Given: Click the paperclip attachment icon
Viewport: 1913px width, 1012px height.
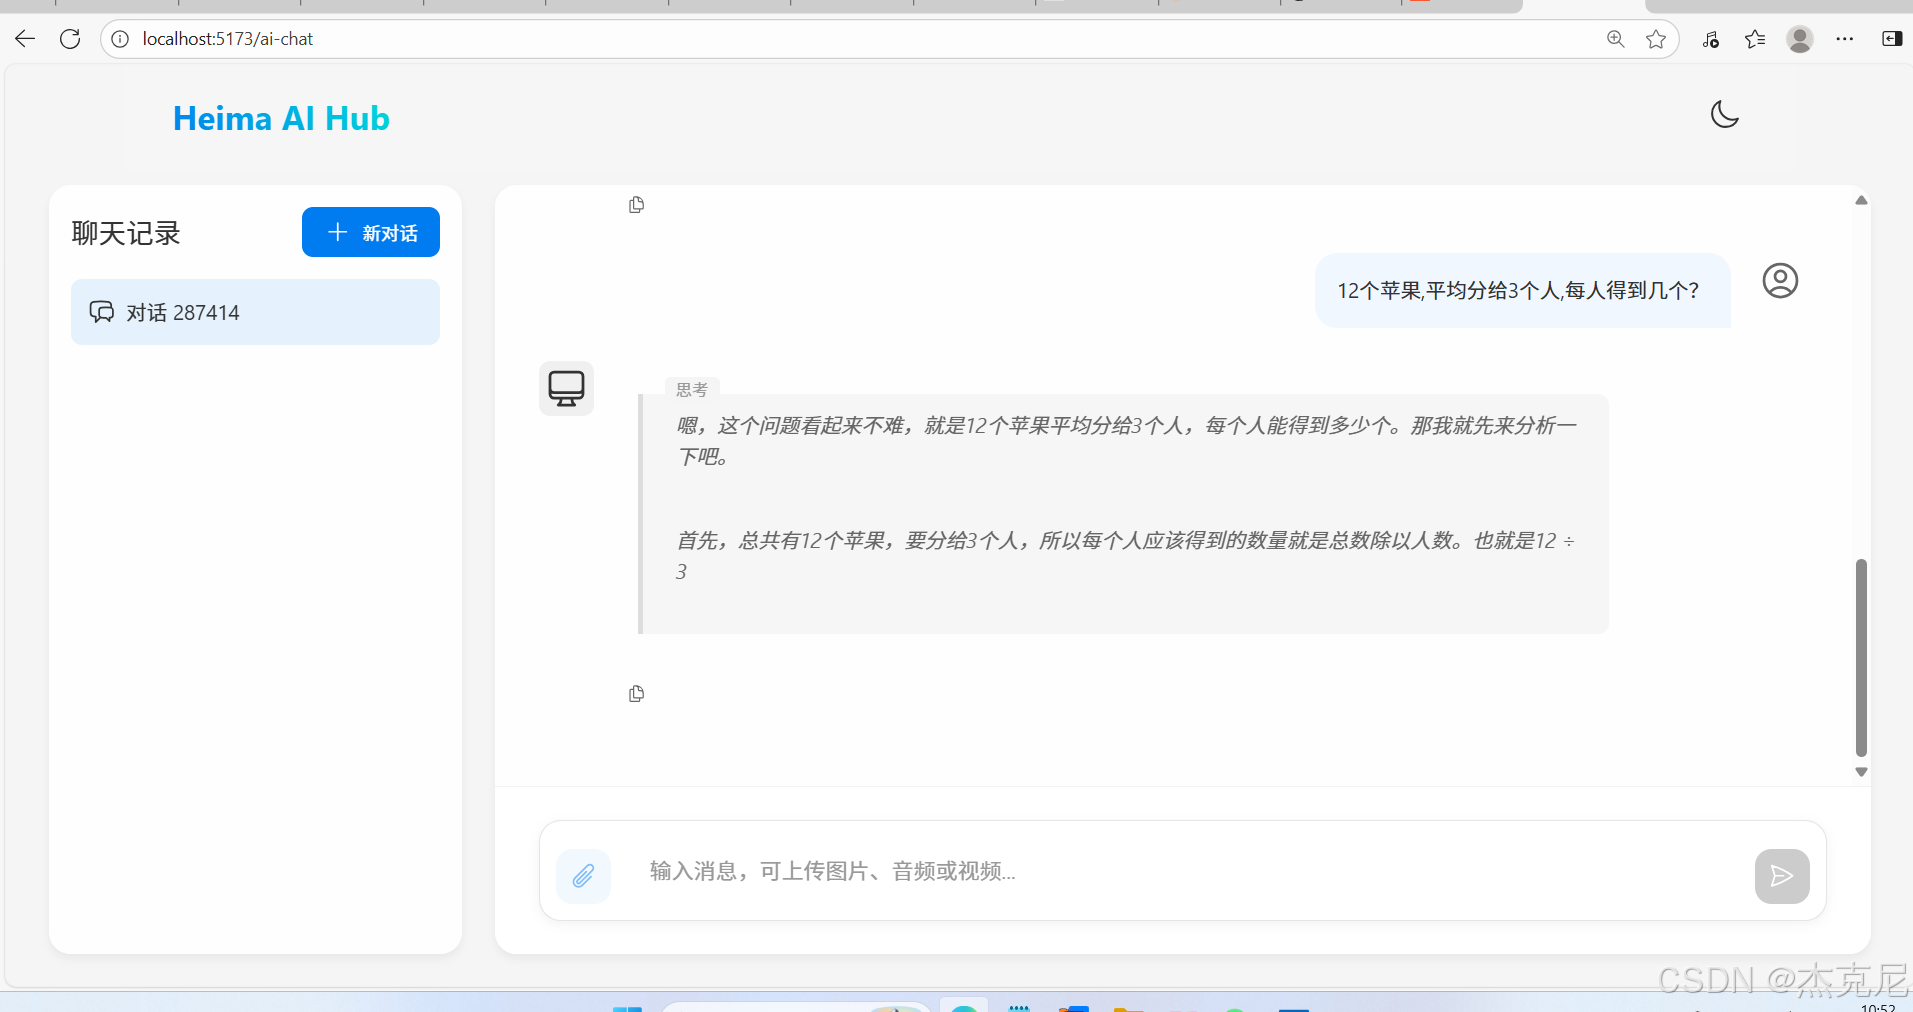Looking at the screenshot, I should pyautogui.click(x=583, y=876).
